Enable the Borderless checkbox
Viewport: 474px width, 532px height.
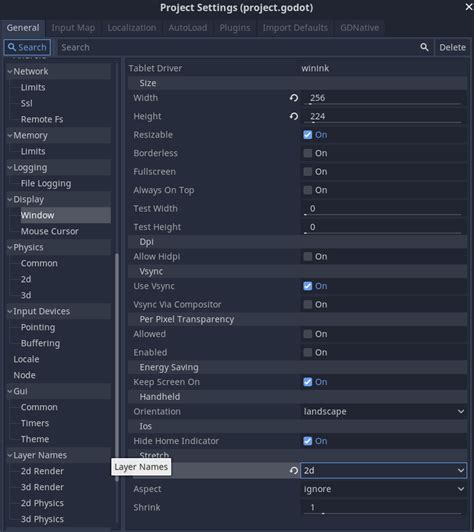point(308,153)
